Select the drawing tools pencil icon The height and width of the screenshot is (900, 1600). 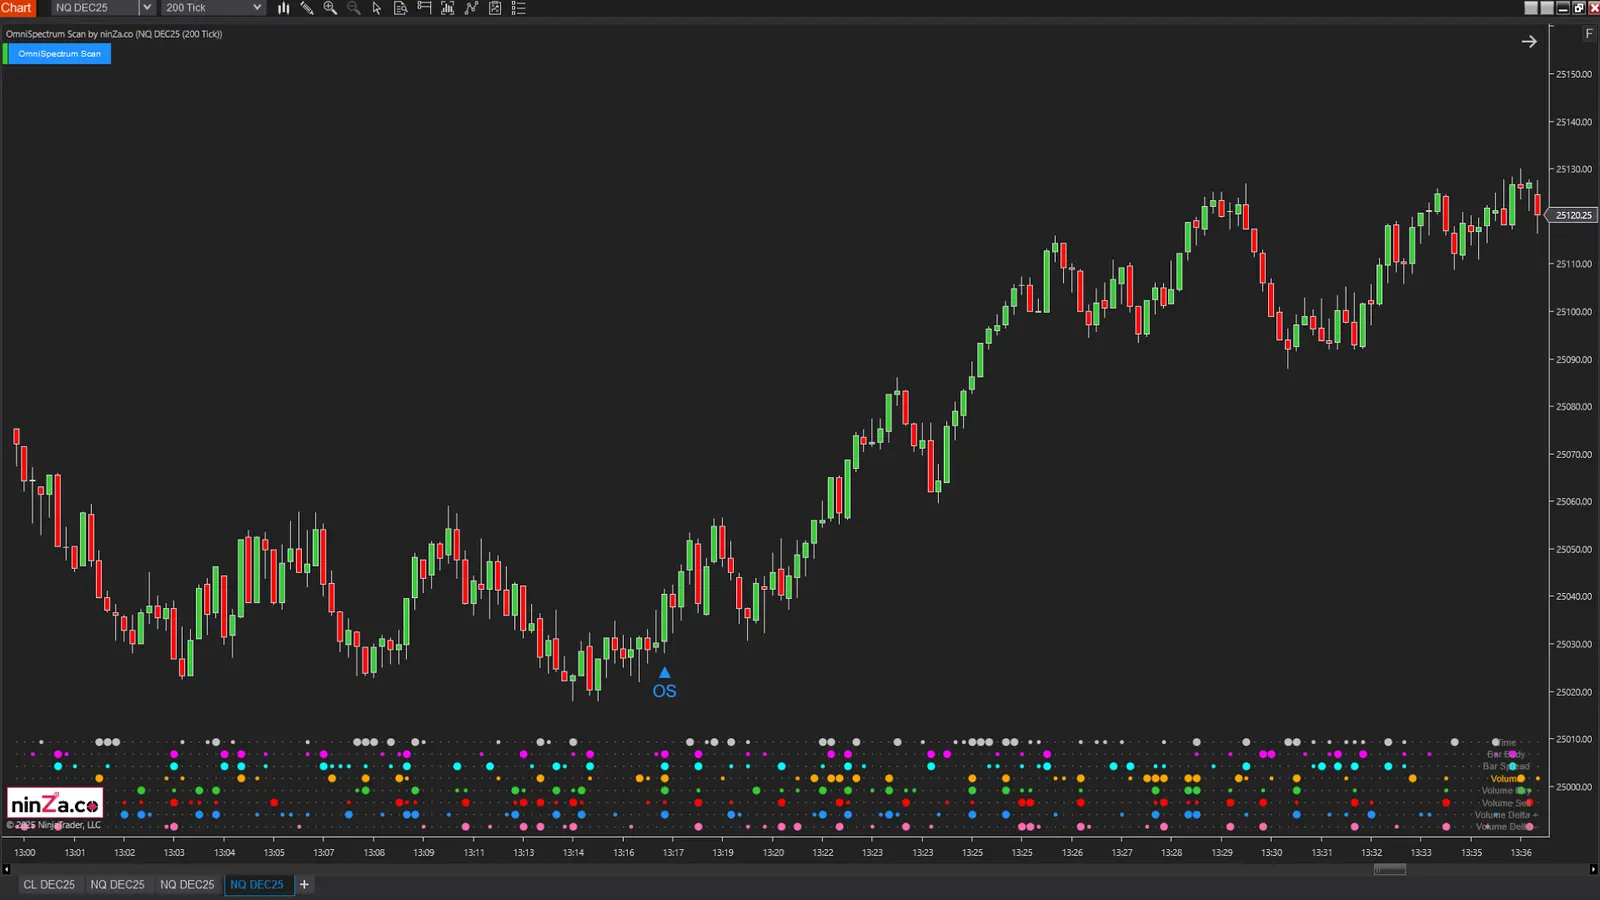tap(307, 8)
